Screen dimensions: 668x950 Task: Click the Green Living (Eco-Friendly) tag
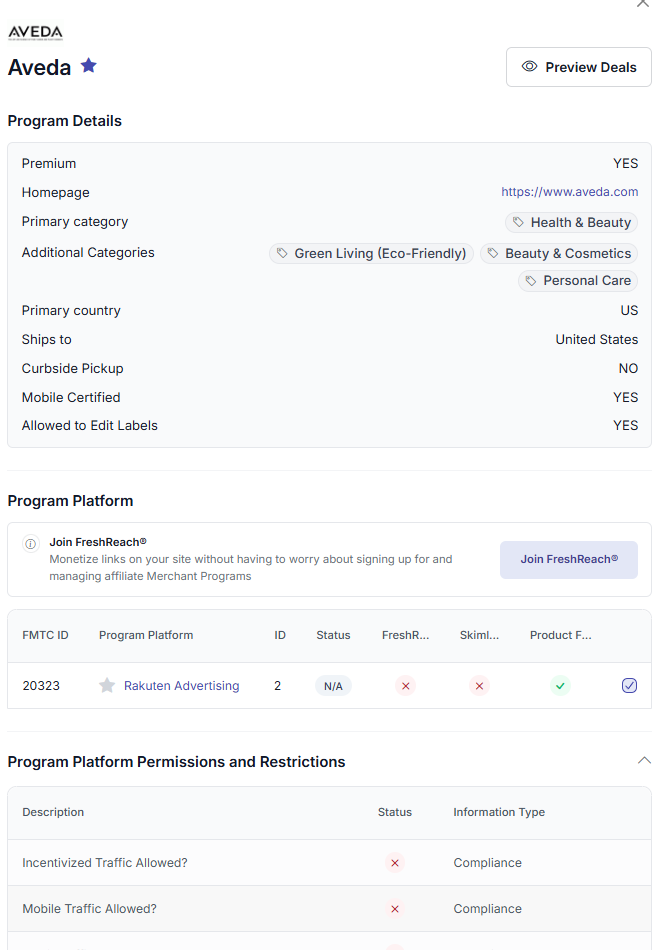coord(371,253)
